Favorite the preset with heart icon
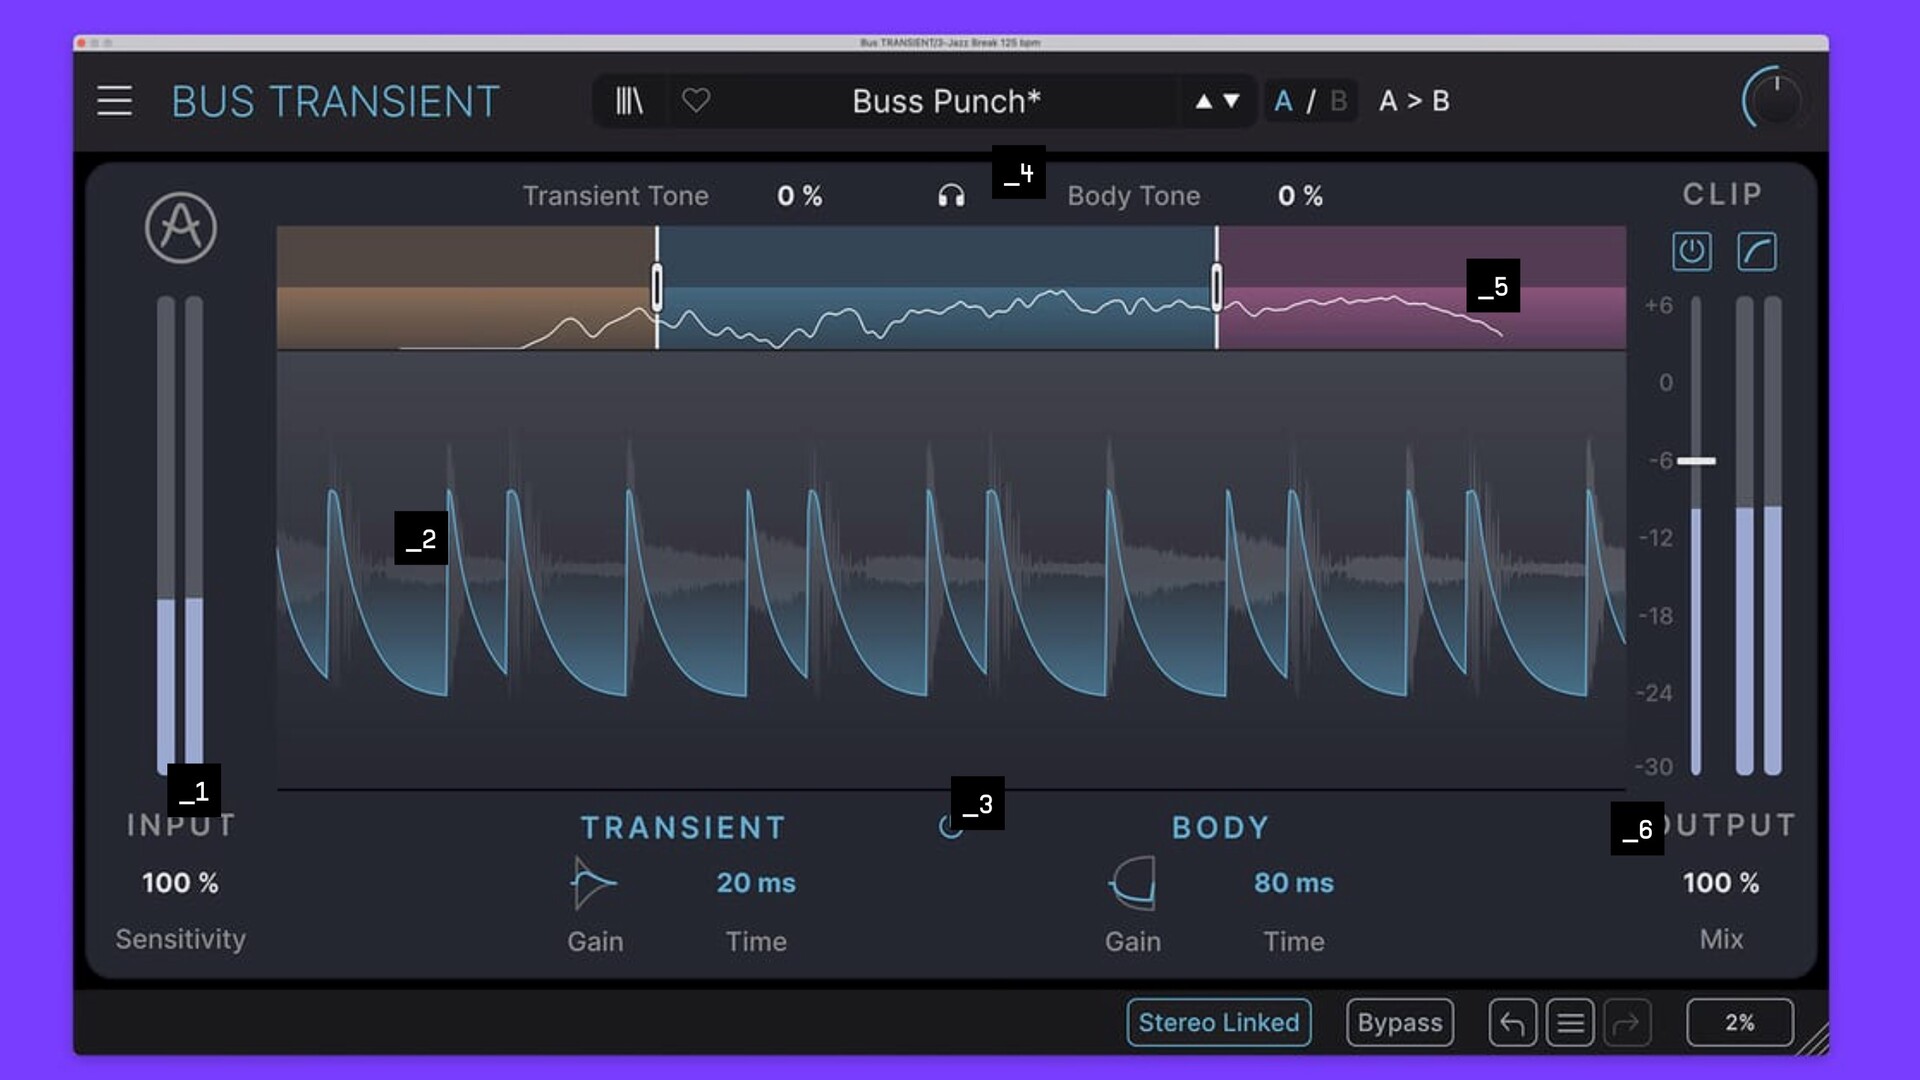Image resolution: width=1920 pixels, height=1080 pixels. pyautogui.click(x=696, y=101)
